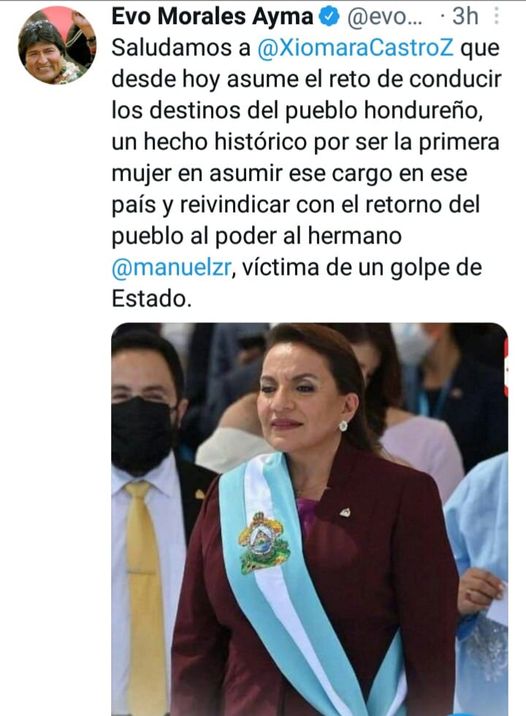Image resolution: width=526 pixels, height=716 pixels.
Task: Open Evo Morales profile picture avatar
Action: (x=57, y=45)
